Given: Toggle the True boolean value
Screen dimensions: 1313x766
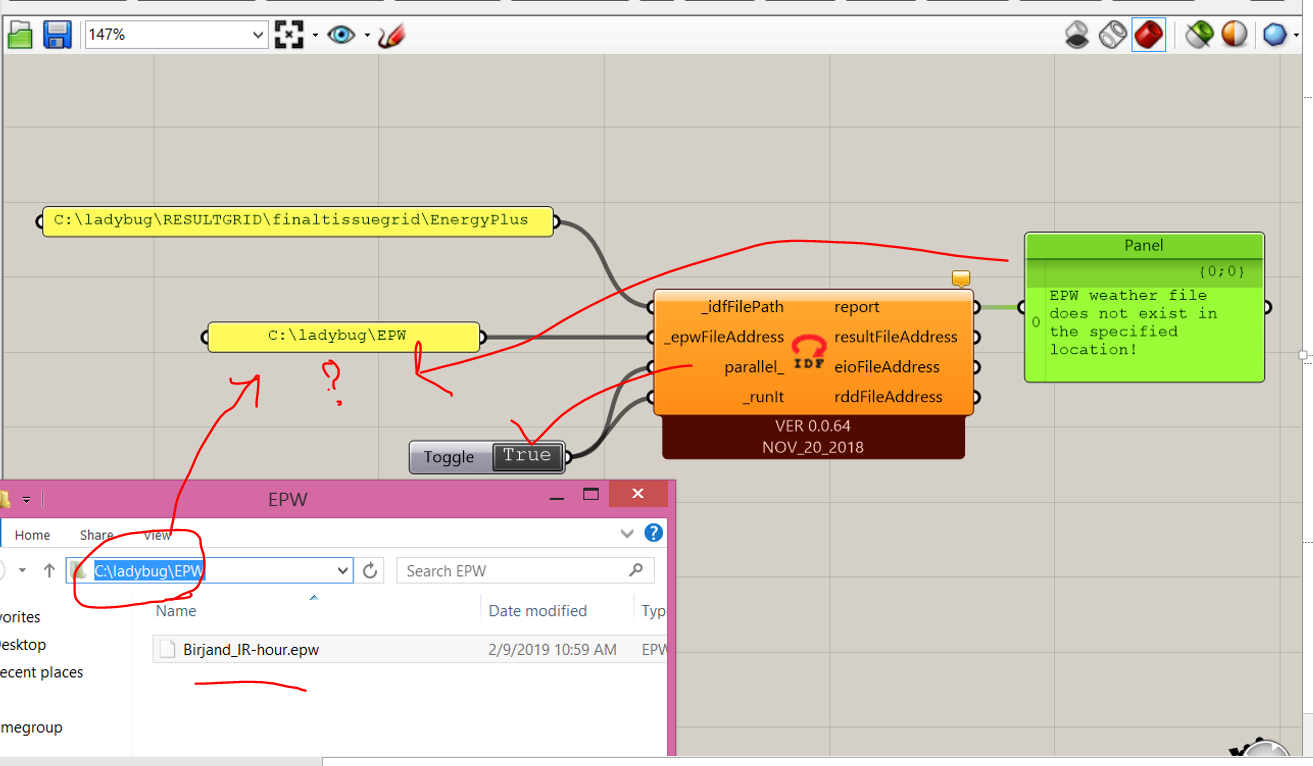Looking at the screenshot, I should [x=527, y=456].
